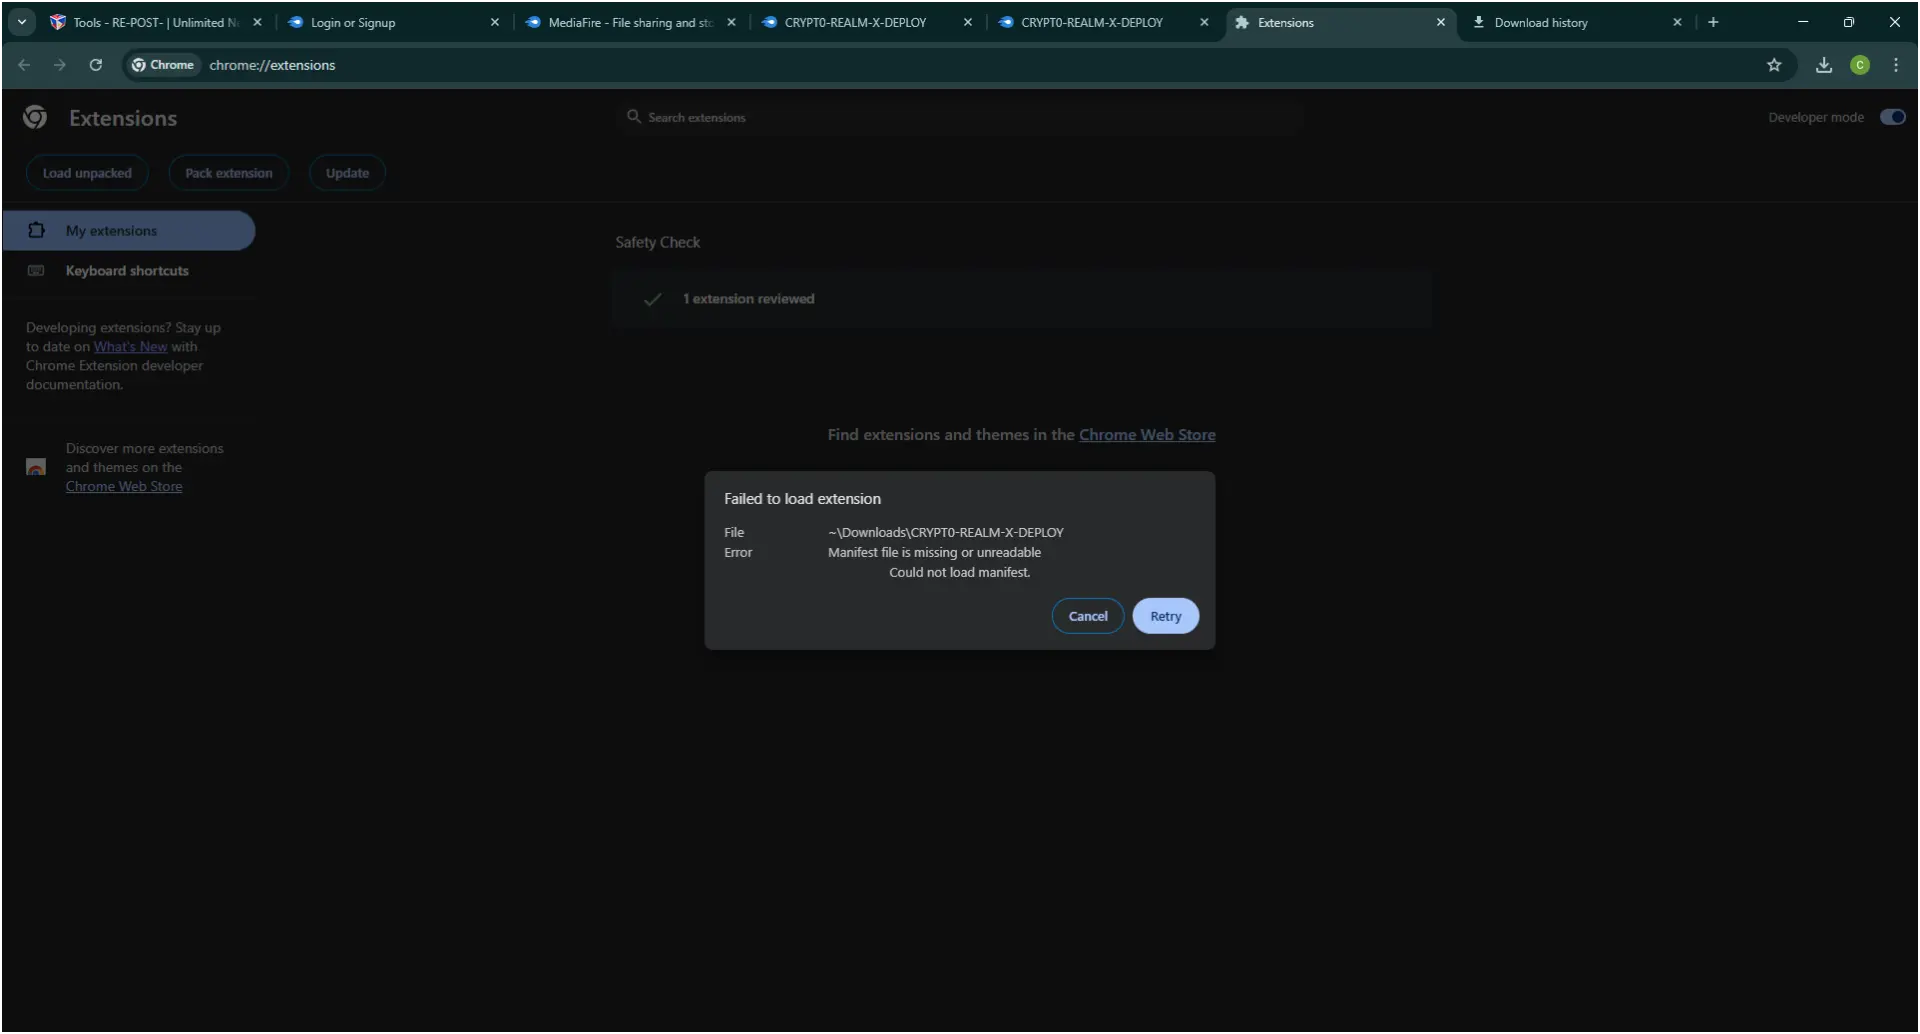Screen dimensions: 1920x1034
Task: Open the green profile avatar
Action: [1860, 65]
